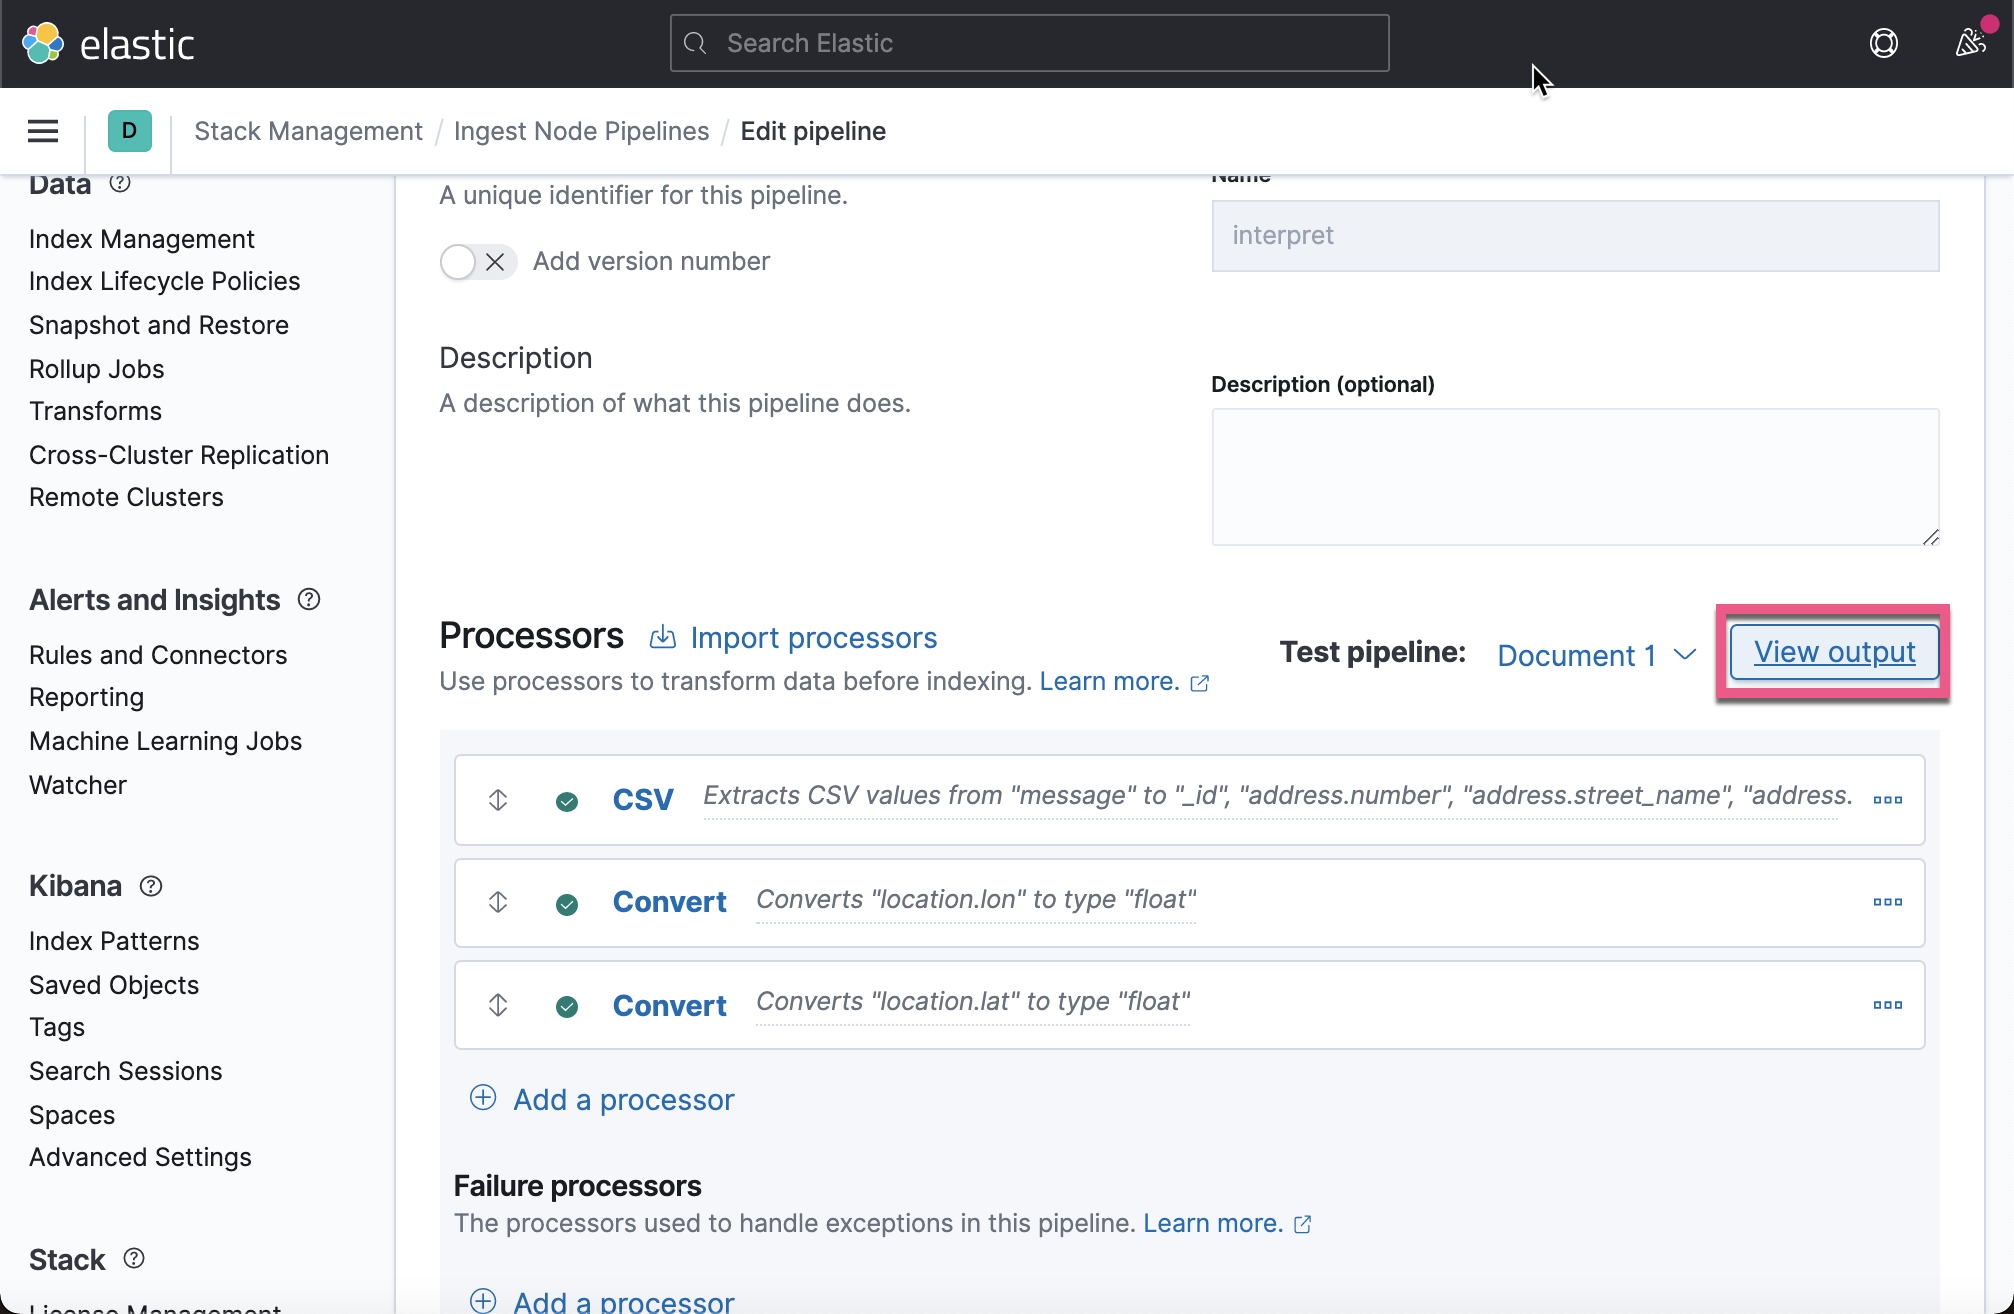
Task: Click the "D" space avatar
Action: (x=129, y=131)
